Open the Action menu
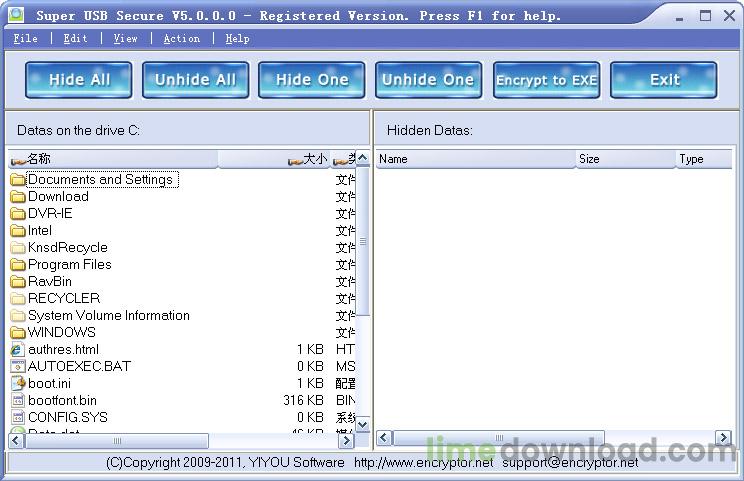This screenshot has width=744, height=481. coord(181,38)
